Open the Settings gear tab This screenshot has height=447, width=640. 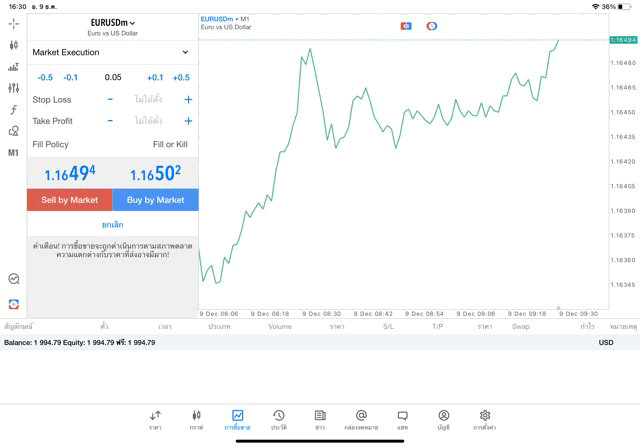484,419
